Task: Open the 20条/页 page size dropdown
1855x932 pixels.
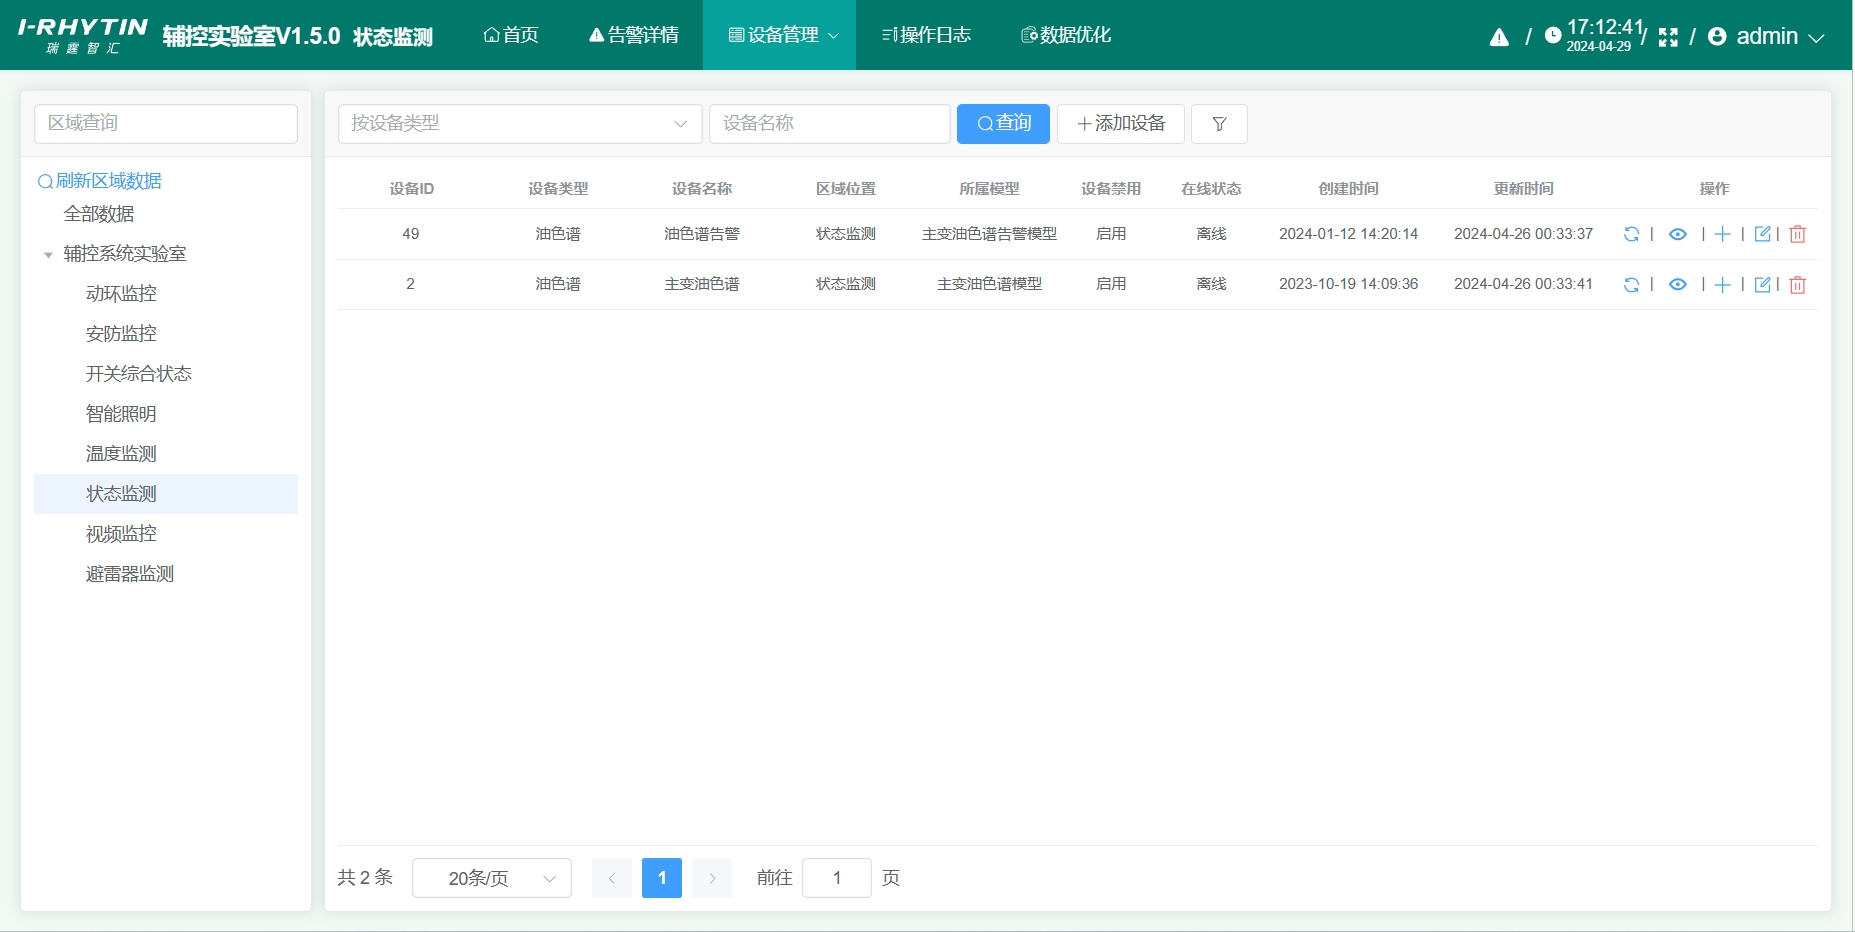Action: pos(491,878)
